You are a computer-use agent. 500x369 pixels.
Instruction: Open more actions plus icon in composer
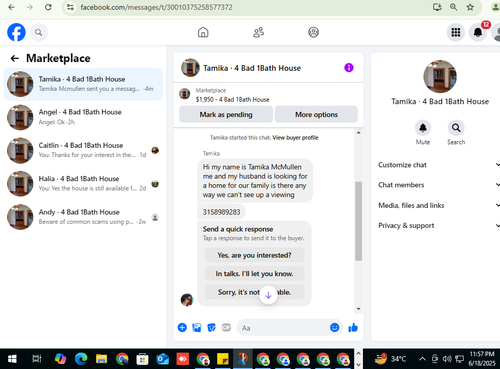[182, 327]
